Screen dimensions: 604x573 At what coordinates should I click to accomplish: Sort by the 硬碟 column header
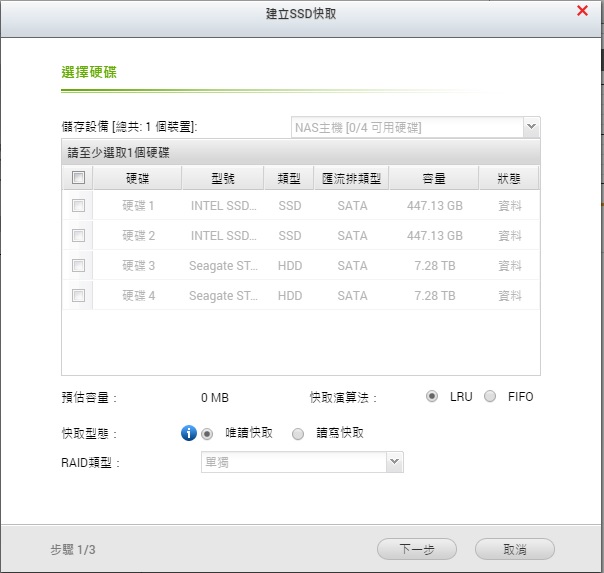tap(138, 178)
